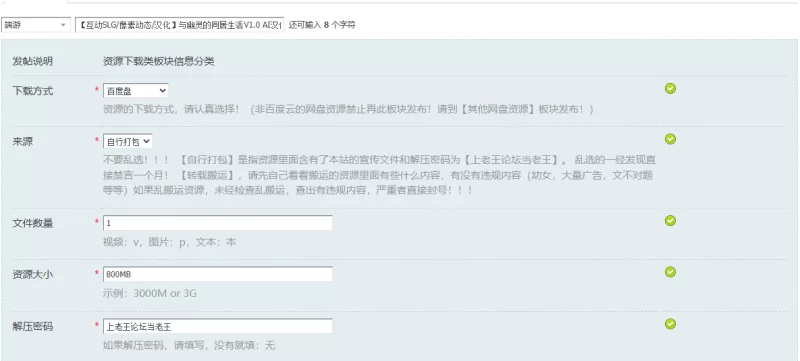Click the 解压密码 label
The width and height of the screenshot is (800, 361).
[x=33, y=327]
